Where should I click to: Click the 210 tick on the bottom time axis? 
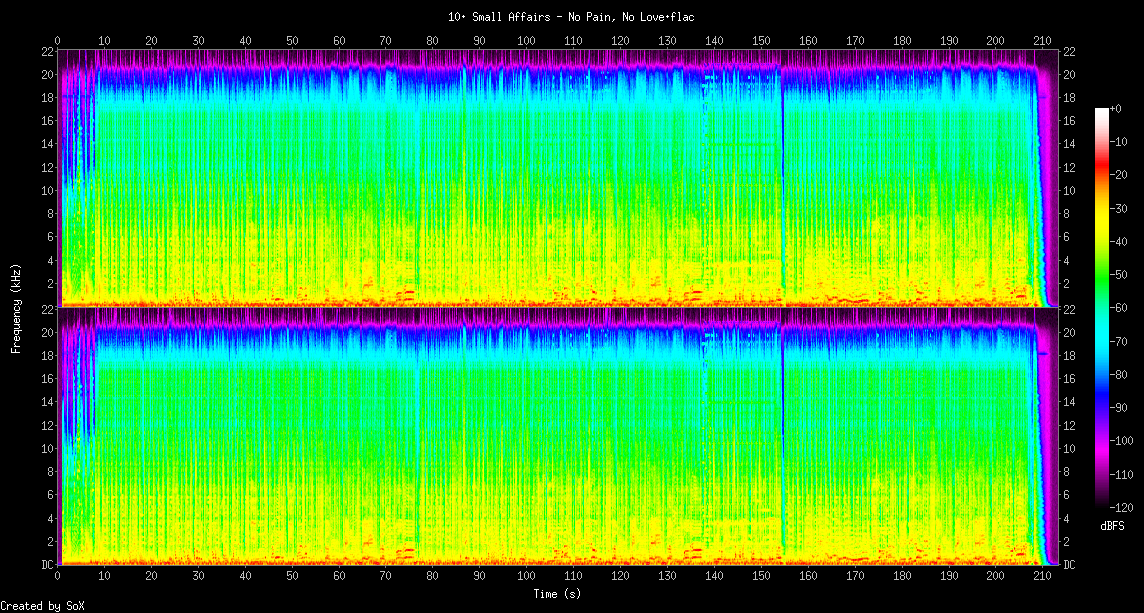coord(1042,578)
